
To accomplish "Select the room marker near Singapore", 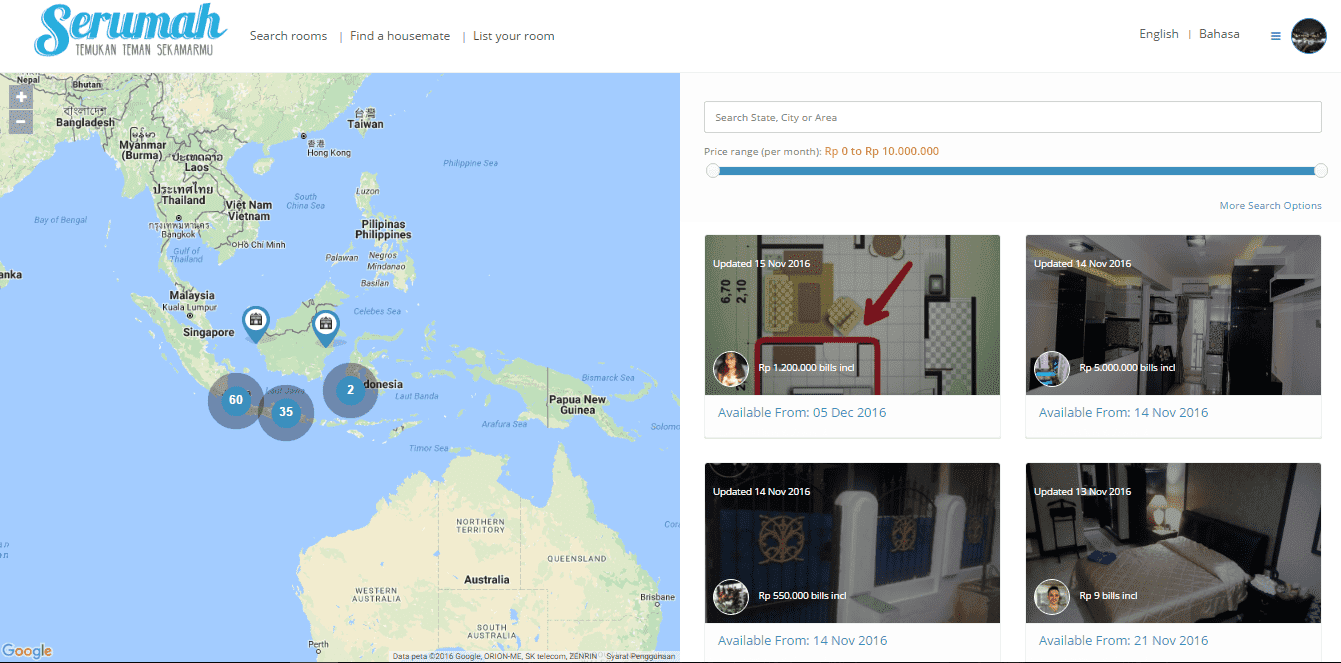I will [x=256, y=322].
